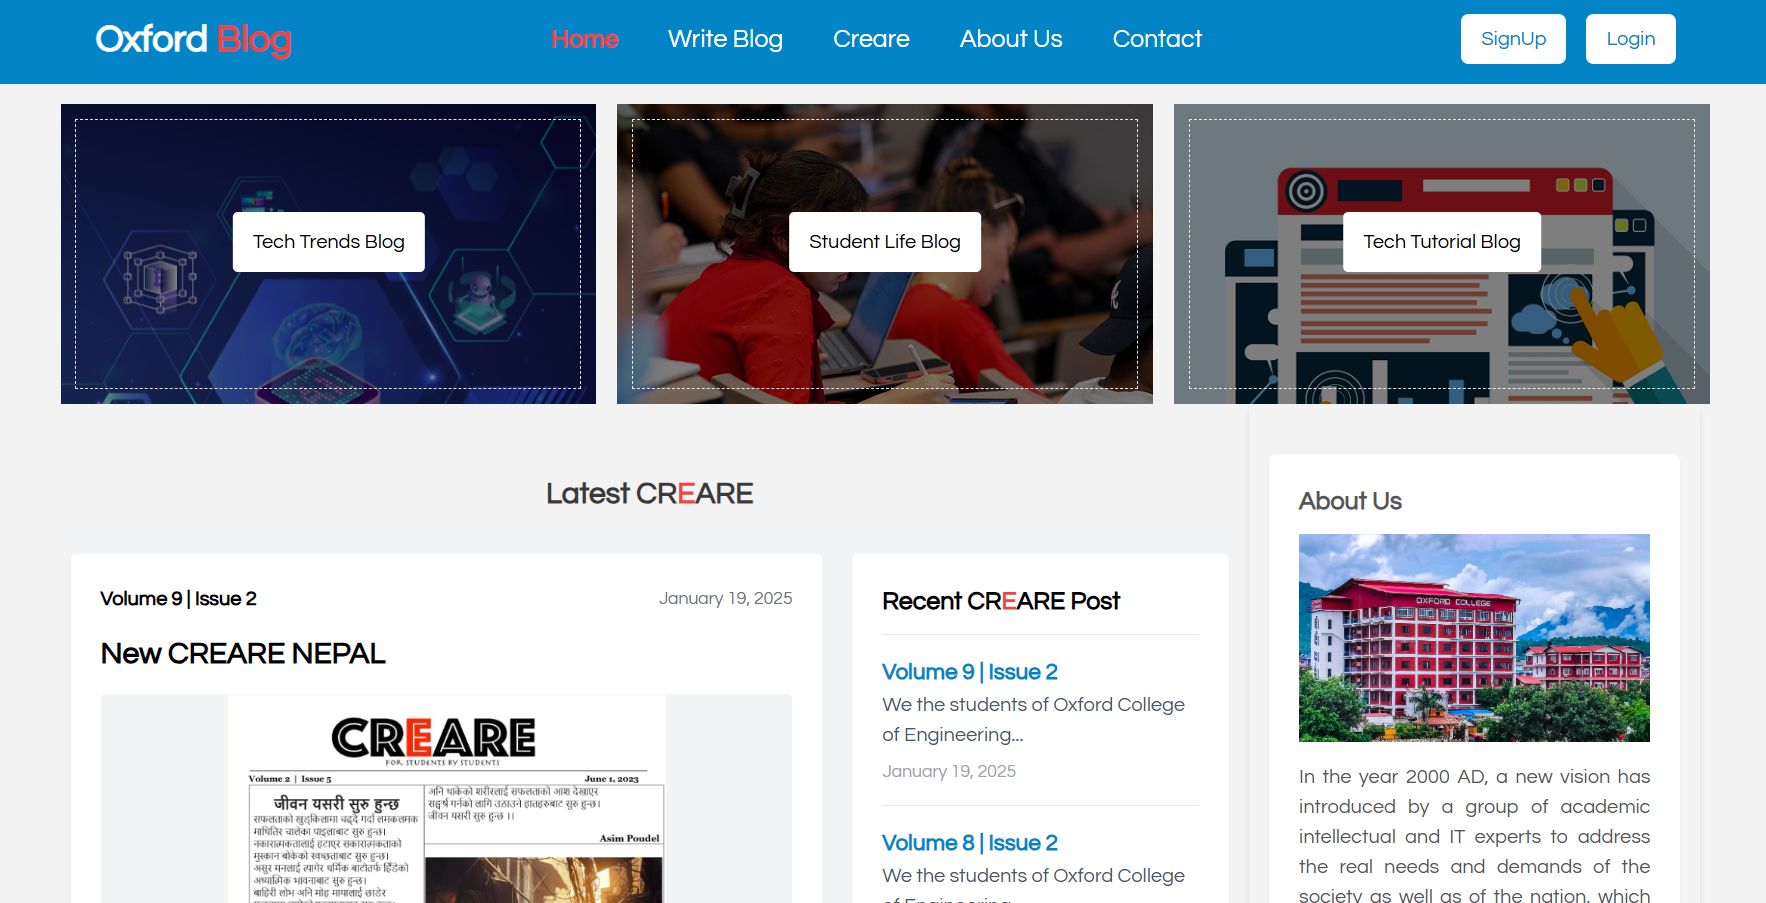Screen dimensions: 1766x903
Task: Click the Oxford College building photo
Action: [x=1473, y=638]
